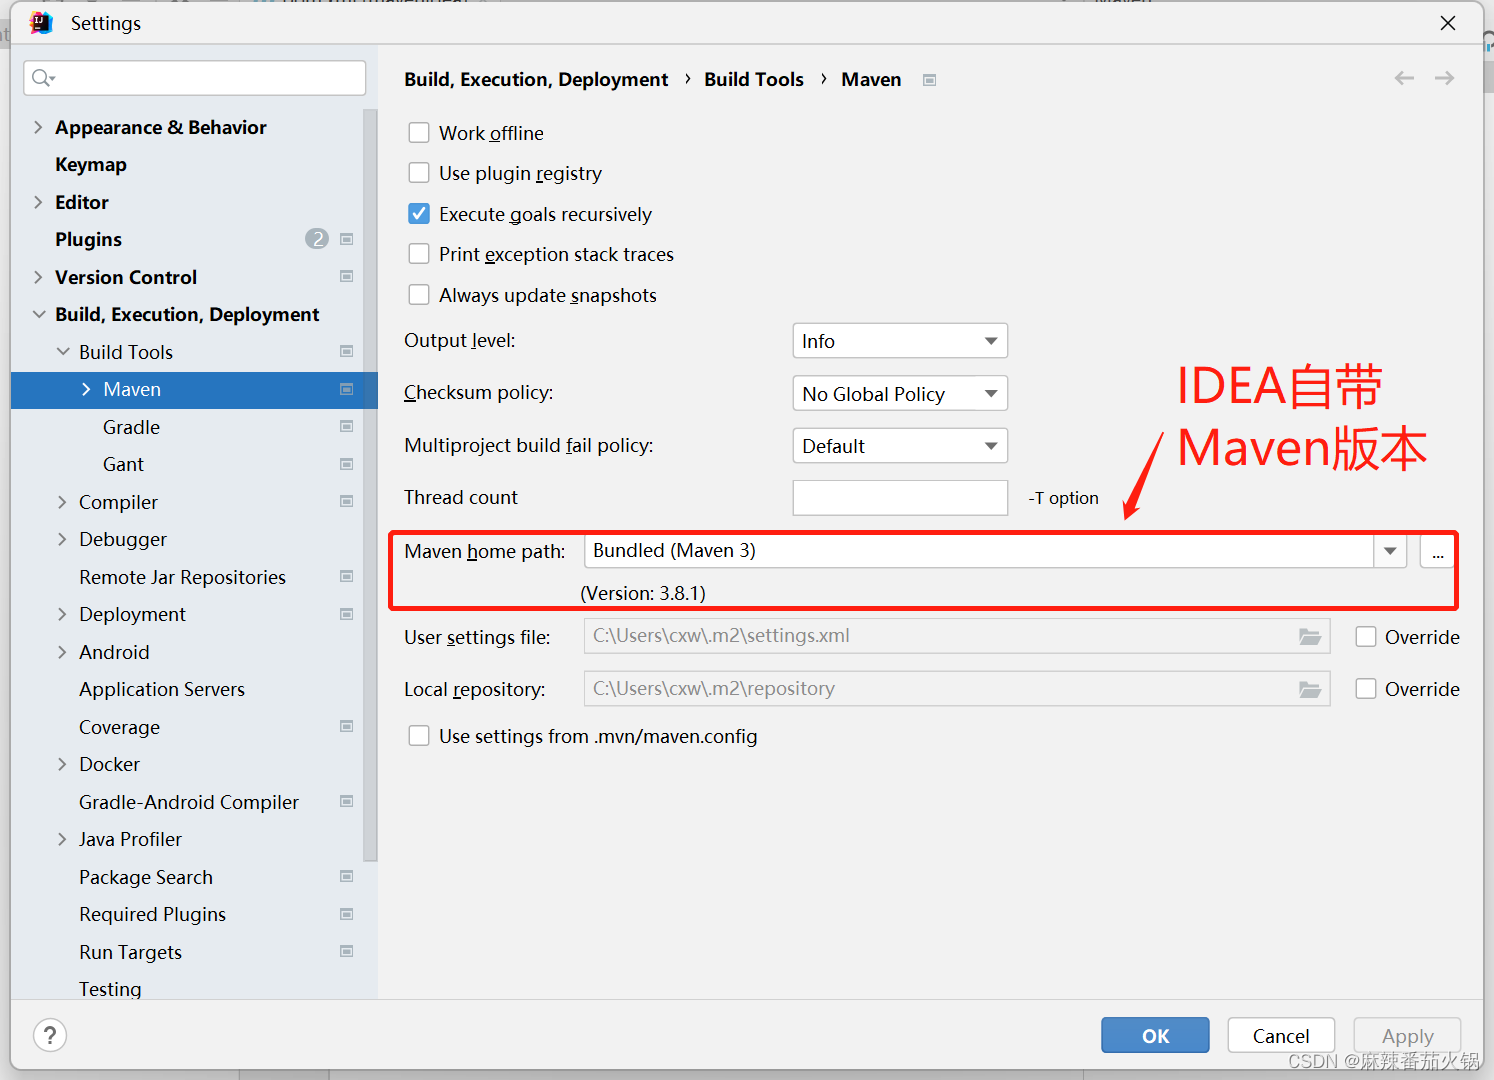This screenshot has width=1494, height=1080.
Task: Open the Output level dropdown
Action: 900,341
